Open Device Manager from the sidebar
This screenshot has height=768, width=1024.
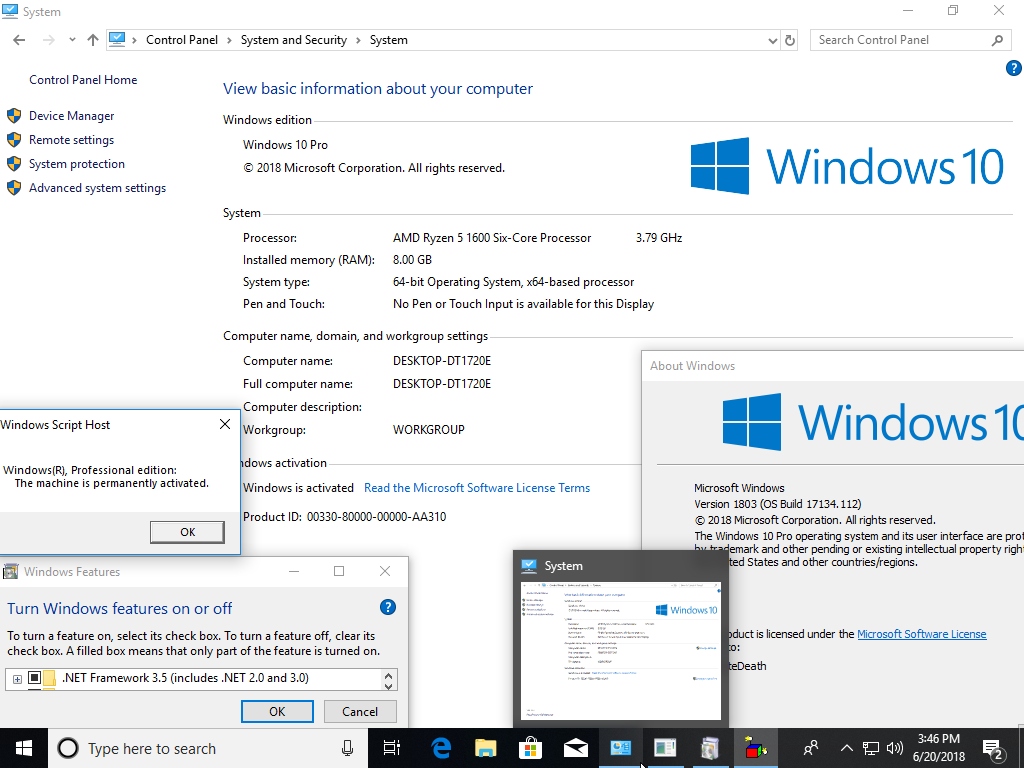tap(71, 116)
